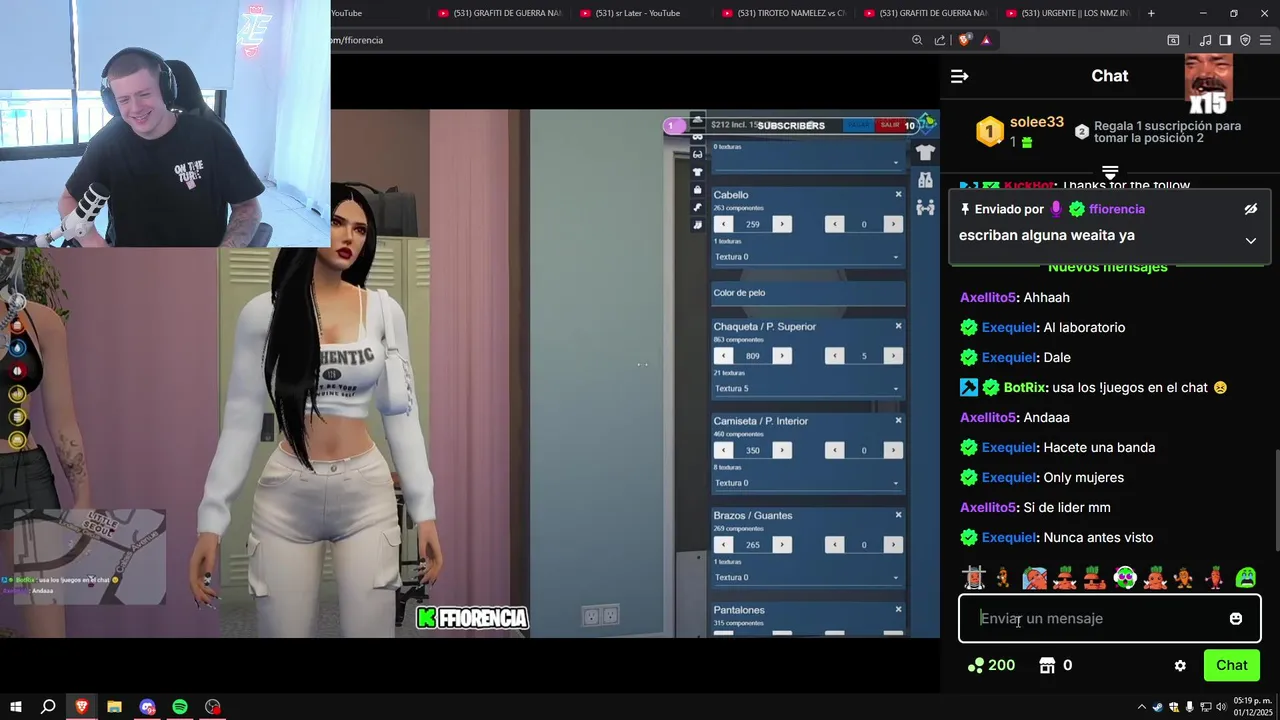Remove the Cabello item with its X
This screenshot has height=720, width=1280.
[x=898, y=194]
